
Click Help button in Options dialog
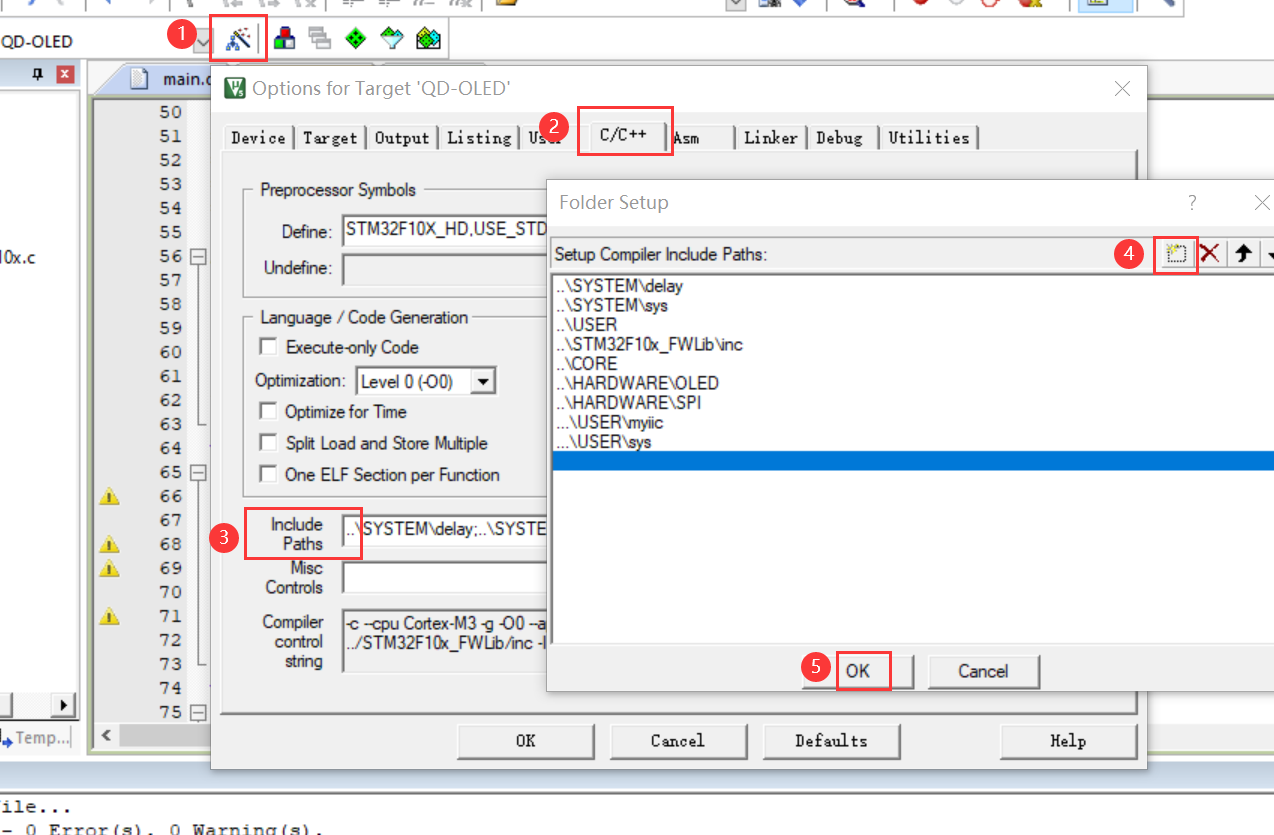[1068, 741]
